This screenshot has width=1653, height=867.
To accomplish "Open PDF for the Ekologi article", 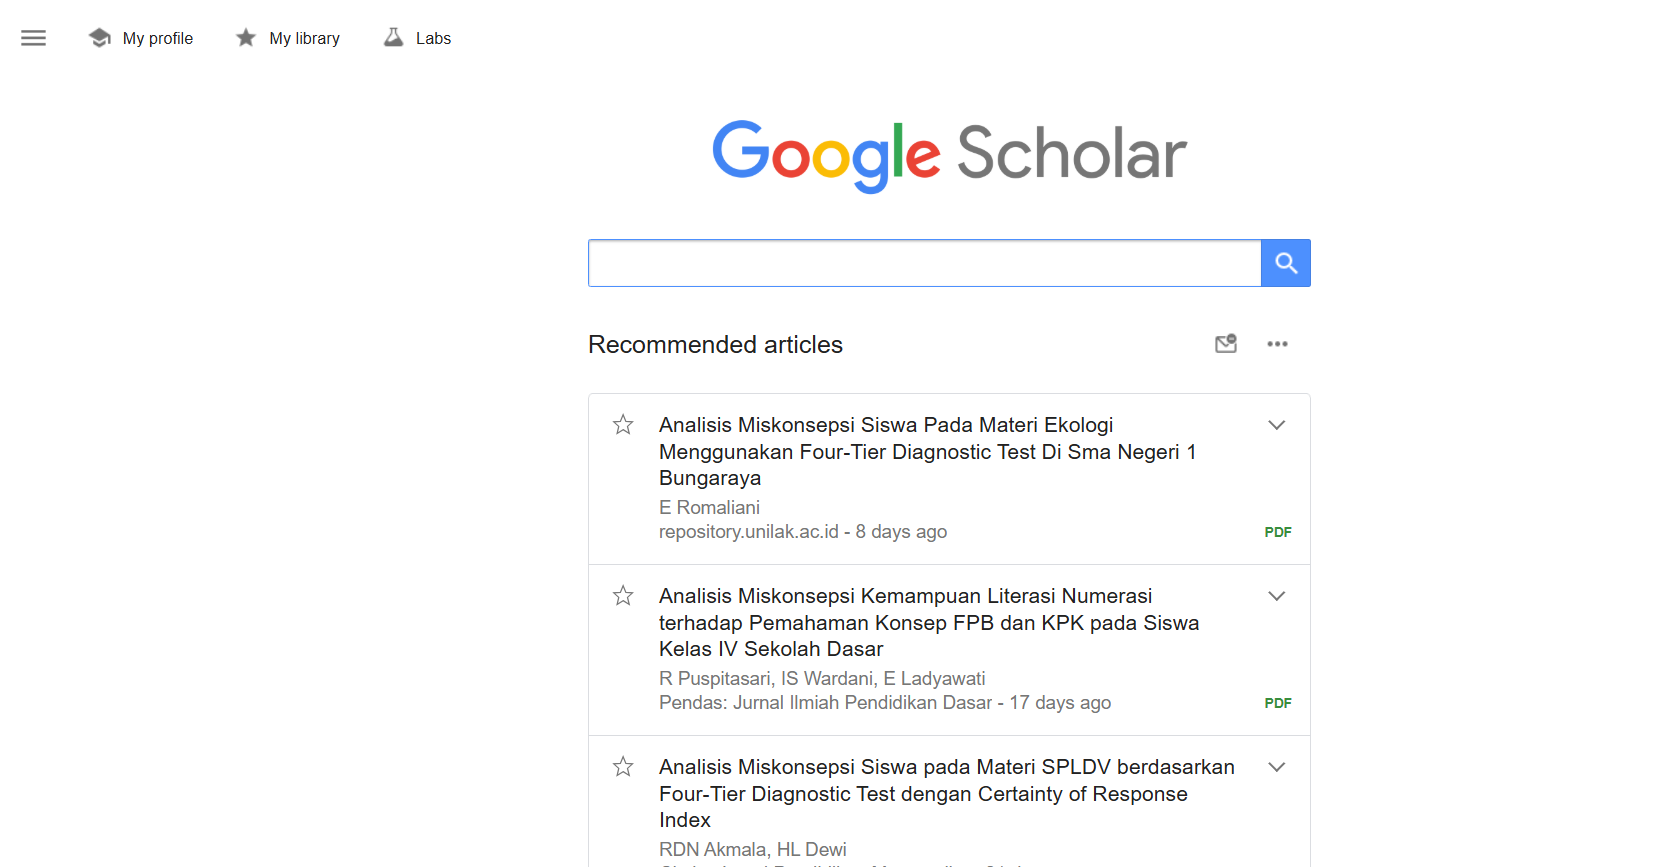I will click(1278, 532).
